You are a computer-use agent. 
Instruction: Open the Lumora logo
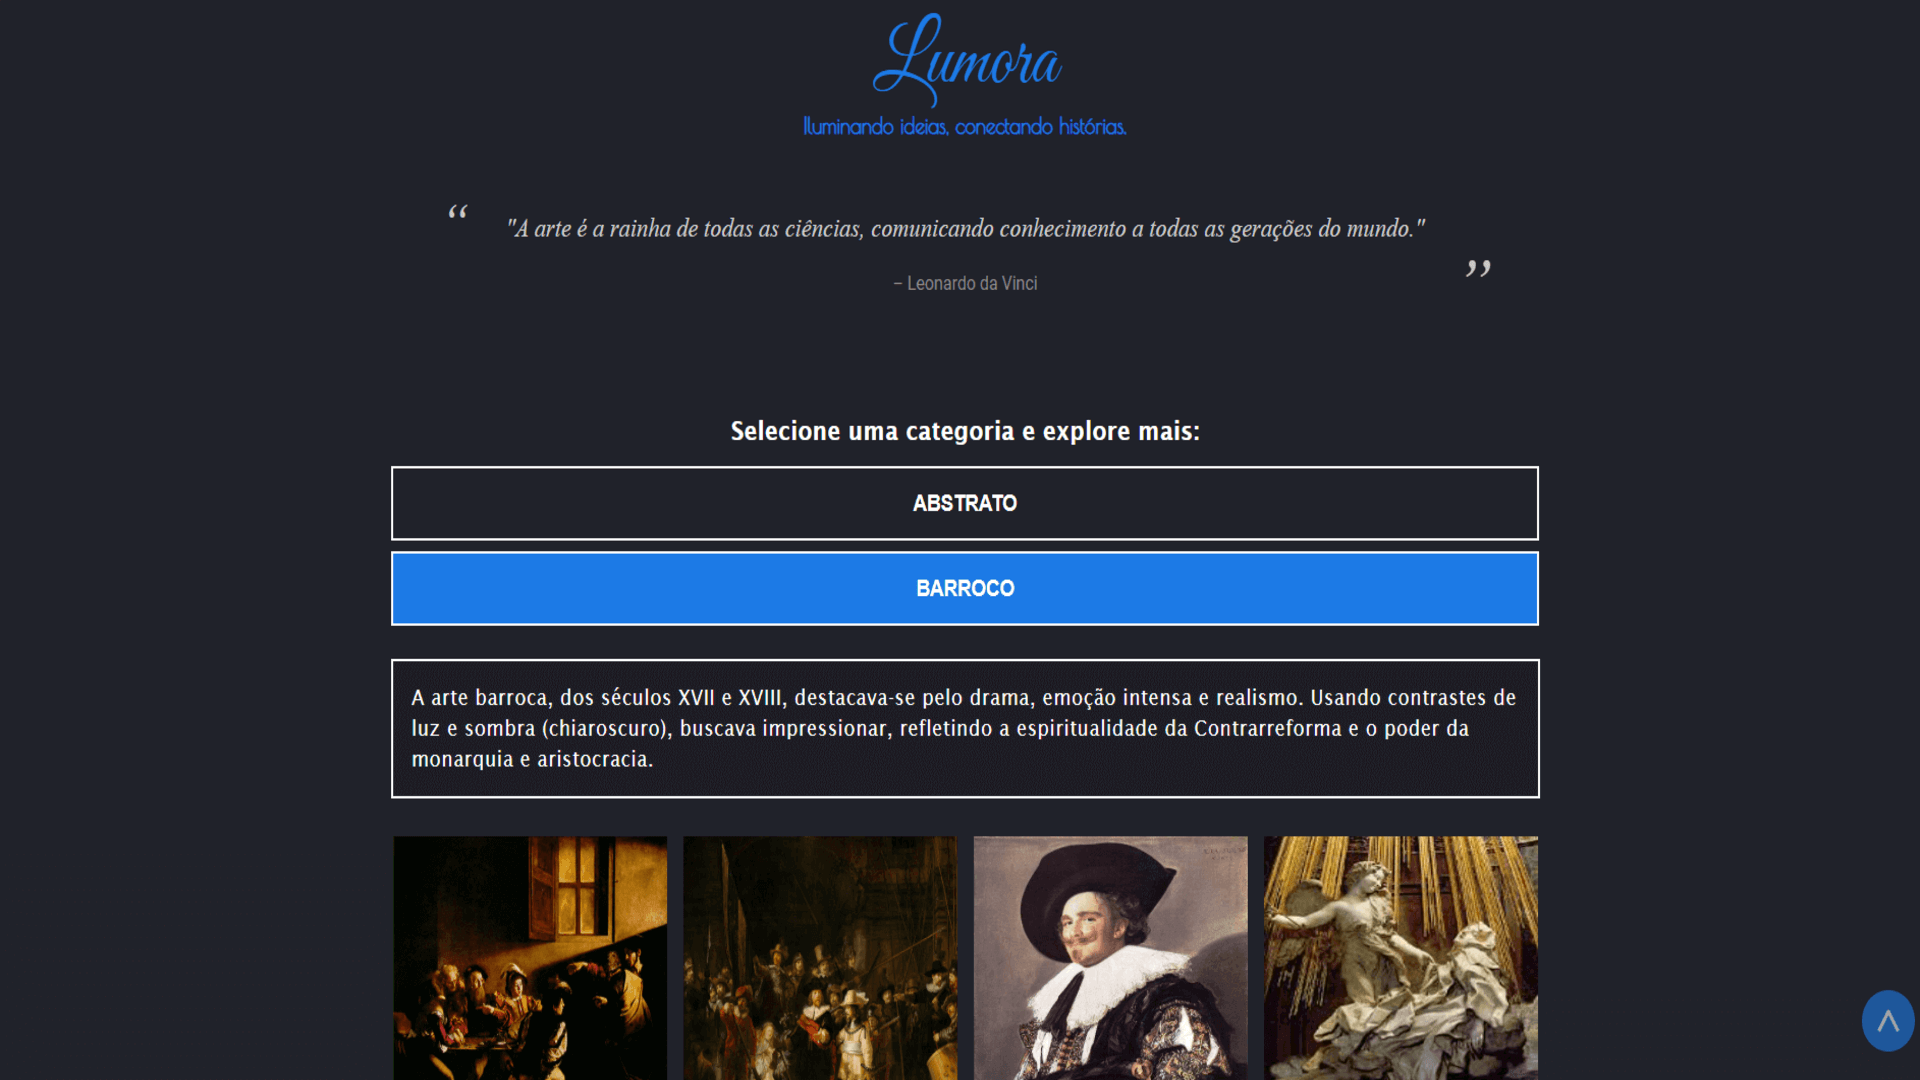coord(965,60)
